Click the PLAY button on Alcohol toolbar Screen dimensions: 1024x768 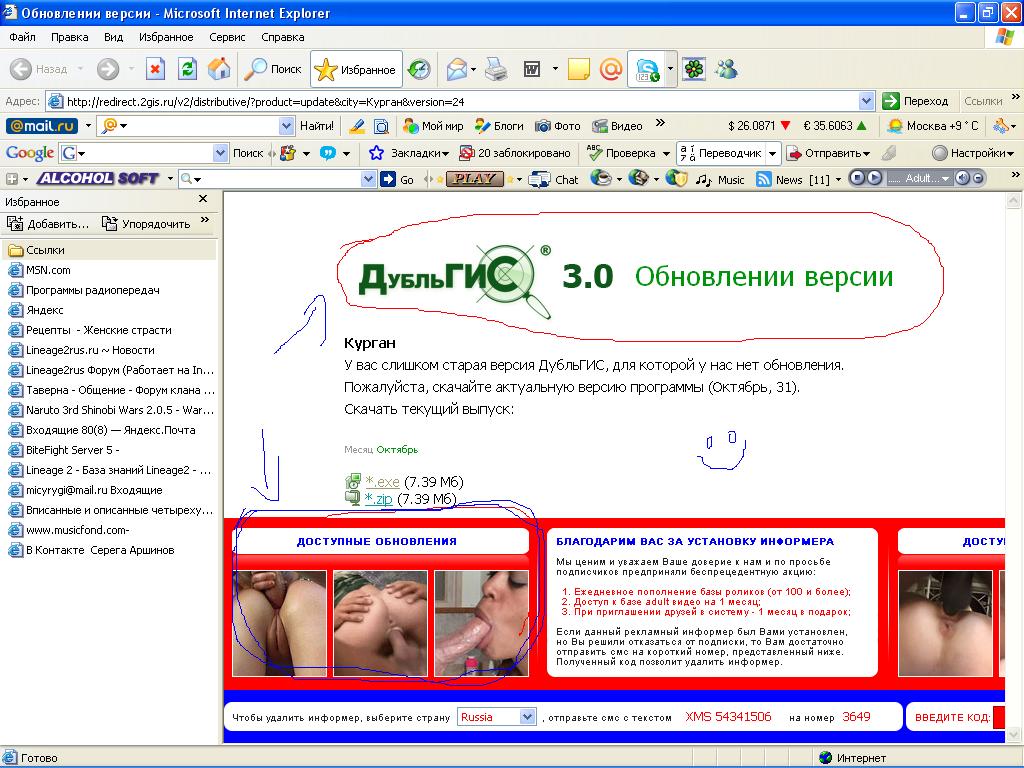click(x=475, y=178)
